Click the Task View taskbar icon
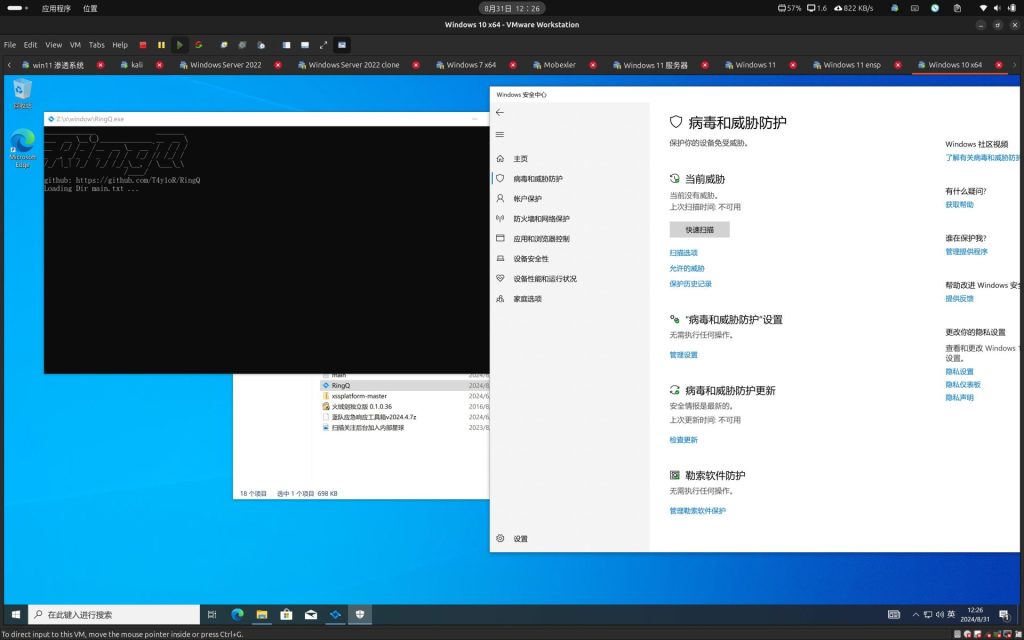 point(212,615)
